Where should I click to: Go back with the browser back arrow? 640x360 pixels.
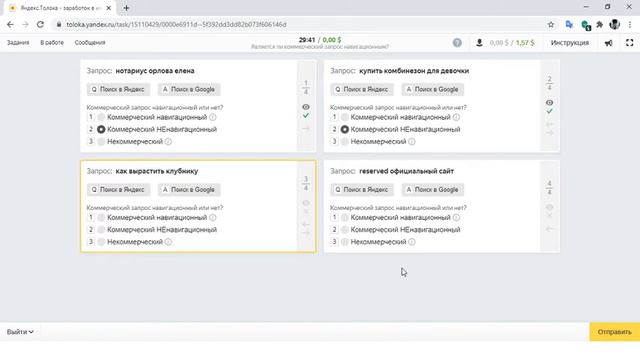coord(10,24)
